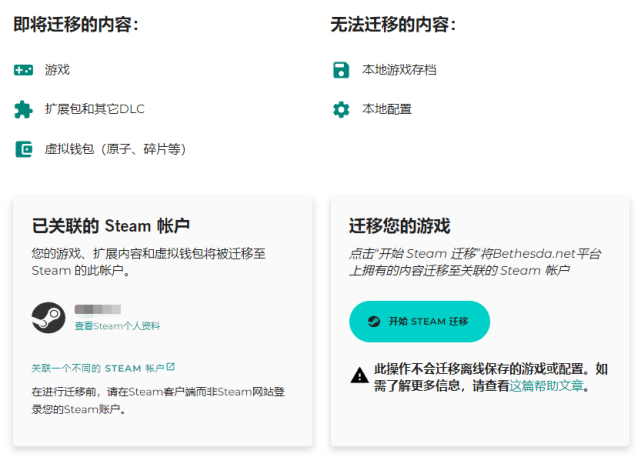Viewport: 641px width, 467px height.
Task: Click the 即将迁移的内容 heading
Action: (76, 25)
